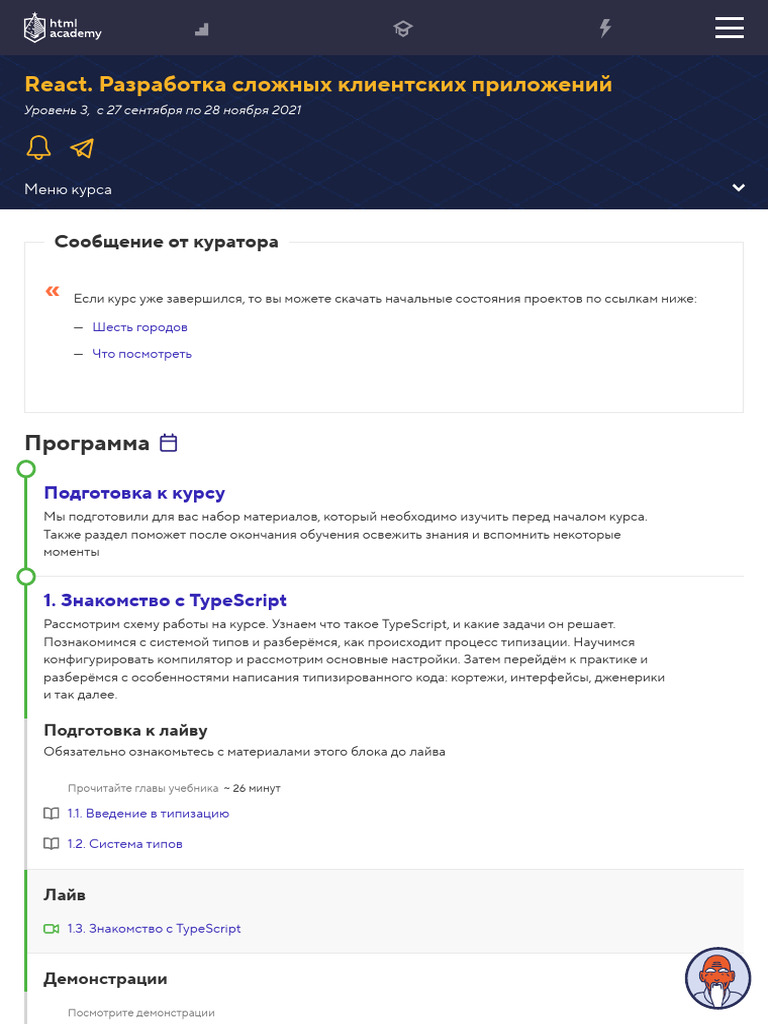The image size is (768, 1024).
Task: Click the Лайв heading
Action: [65, 895]
